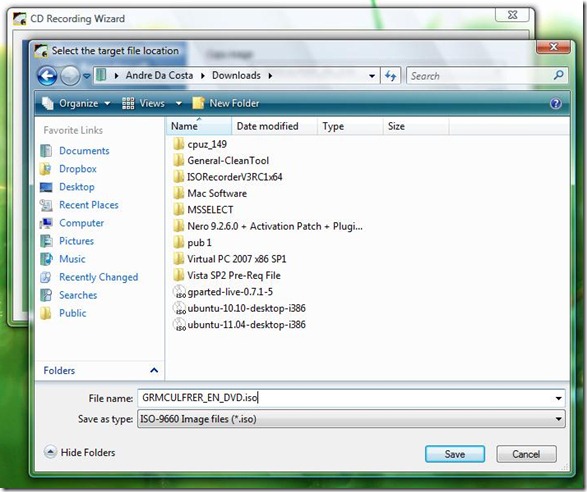The height and width of the screenshot is (492, 587).
Task: Select Andre Da Costa in breadcrumb
Action: click(x=159, y=76)
